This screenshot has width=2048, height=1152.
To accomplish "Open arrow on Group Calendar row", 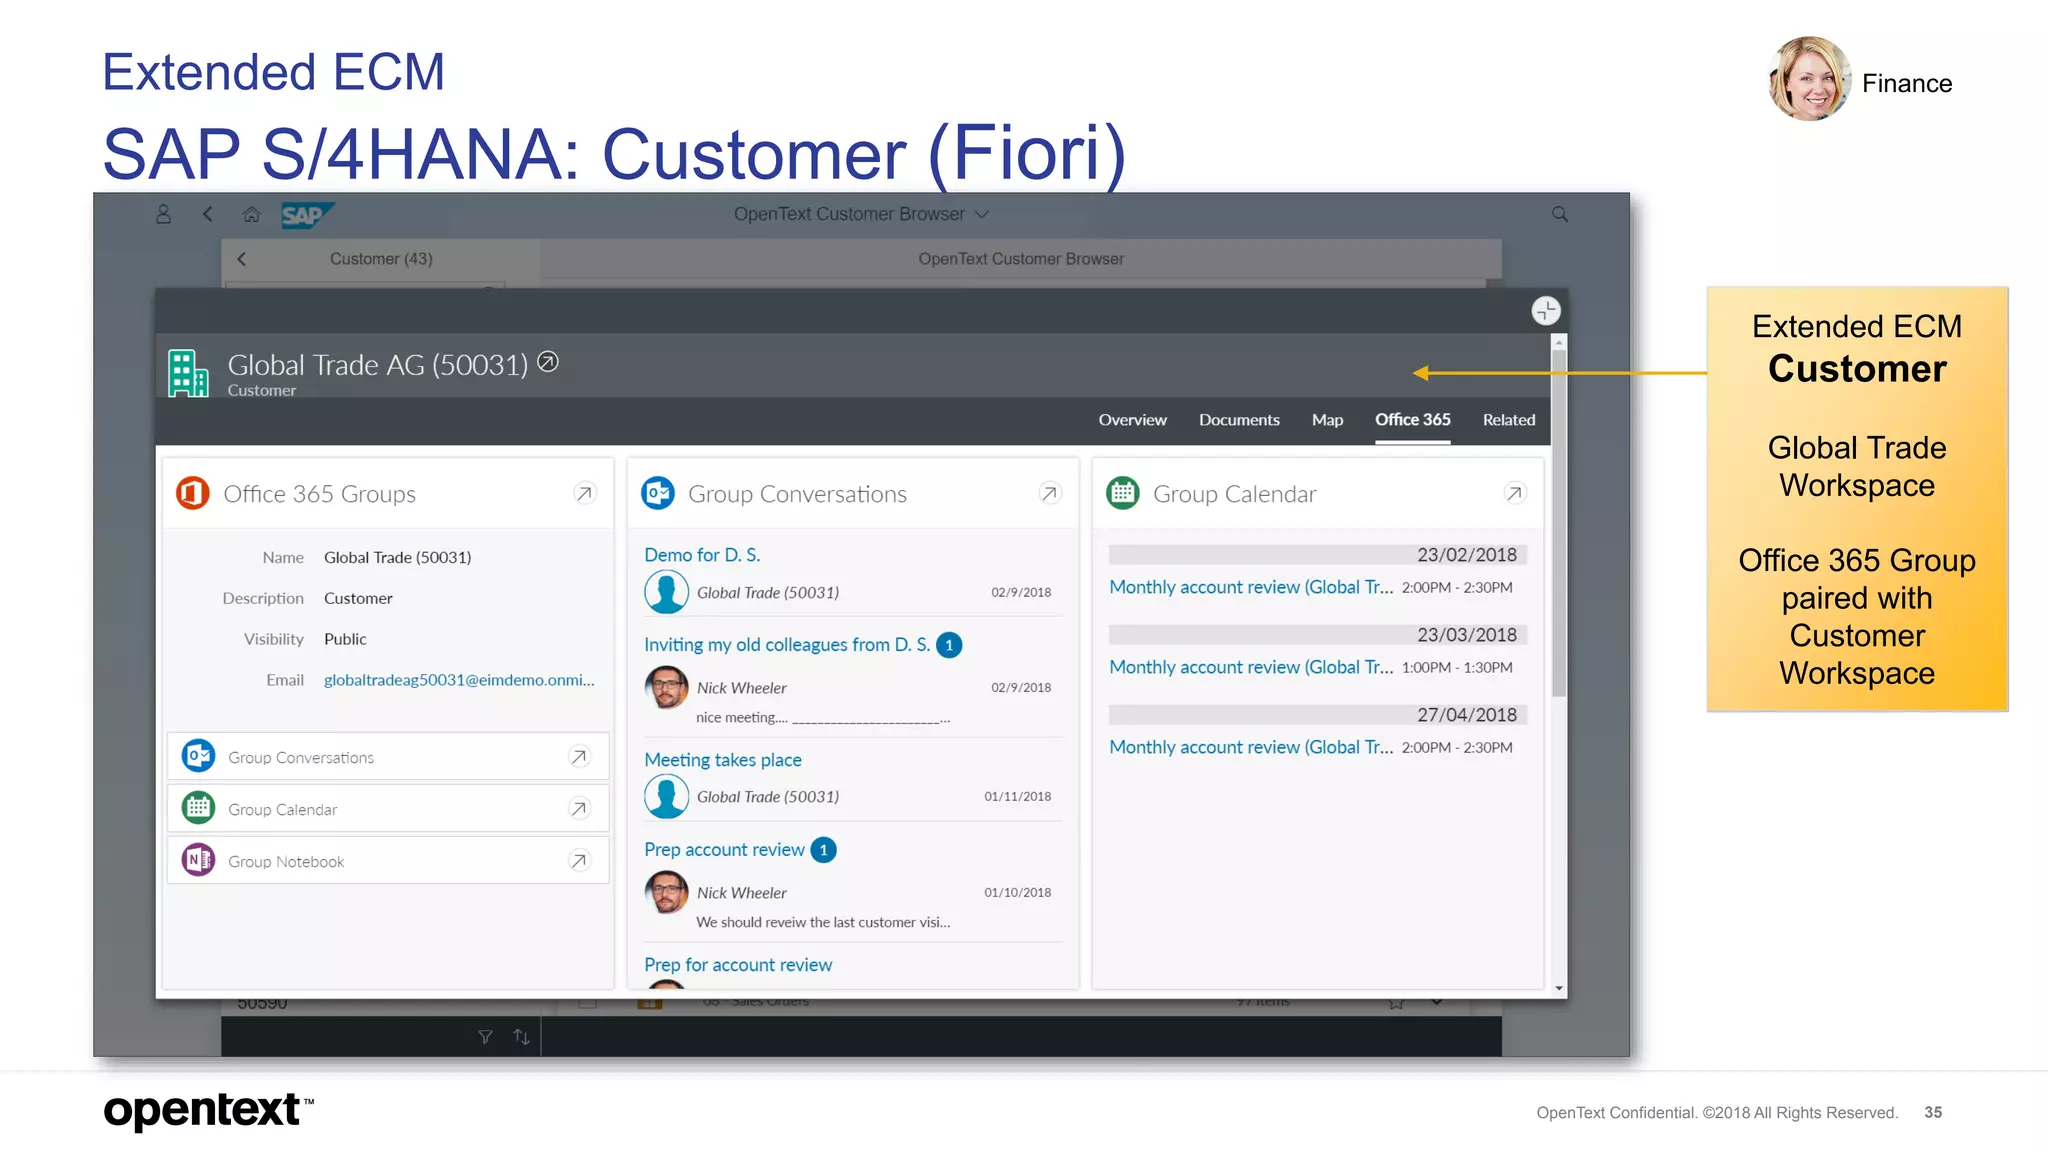I will click(579, 809).
